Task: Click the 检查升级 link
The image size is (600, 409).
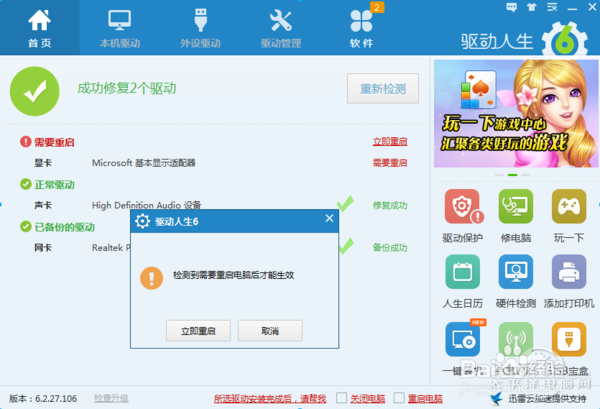Action: point(111,398)
